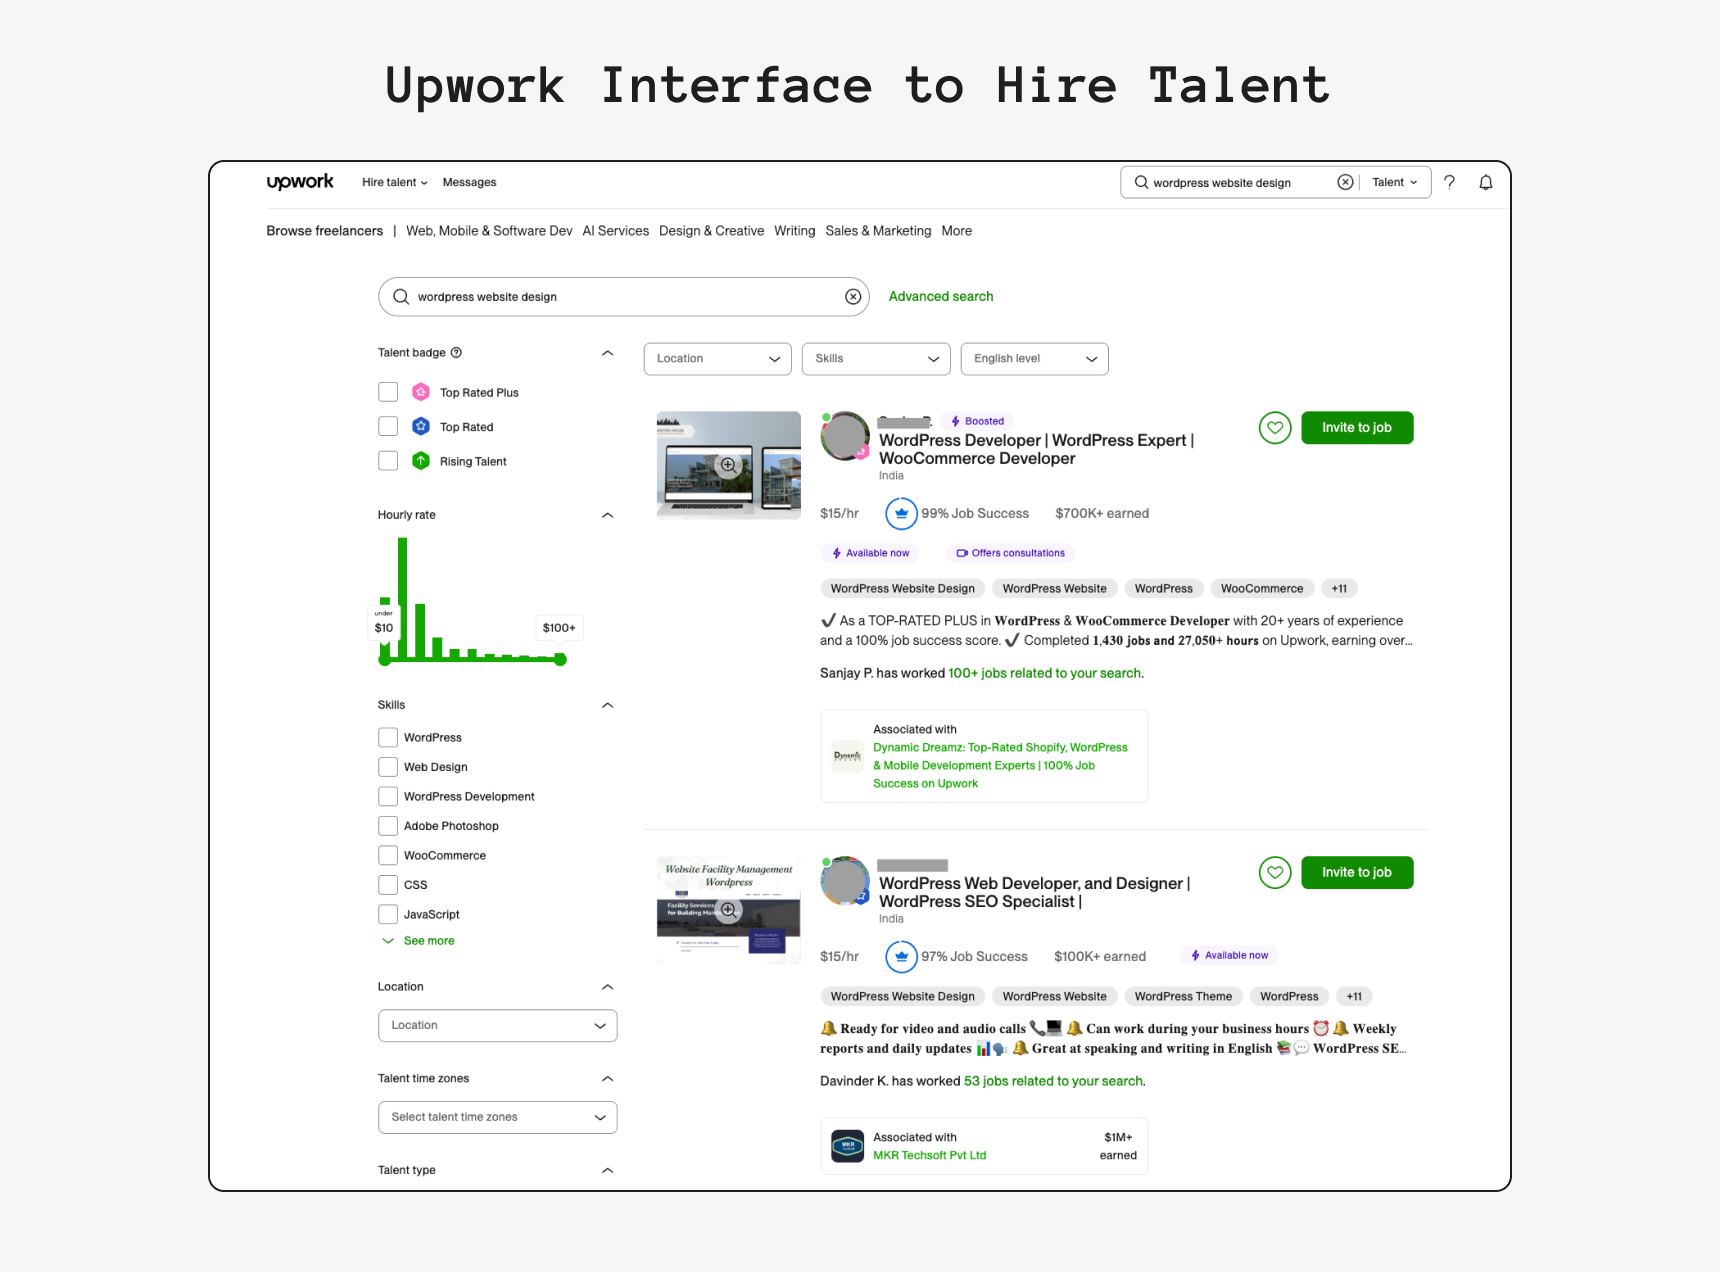Open the help question mark icon
Viewport: 1720px width, 1272px height.
1449,182
